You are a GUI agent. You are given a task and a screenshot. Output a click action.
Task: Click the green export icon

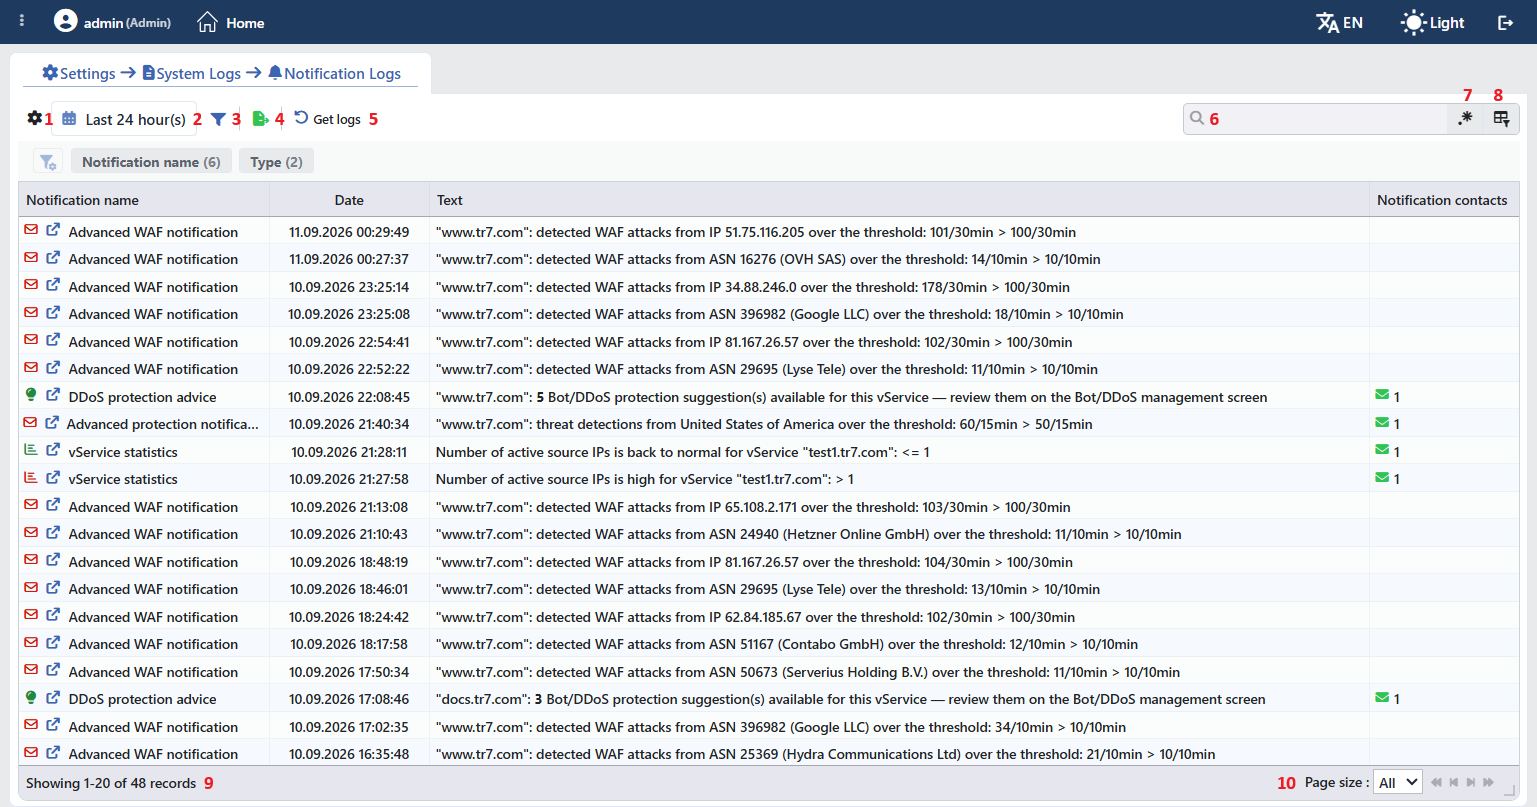[260, 119]
